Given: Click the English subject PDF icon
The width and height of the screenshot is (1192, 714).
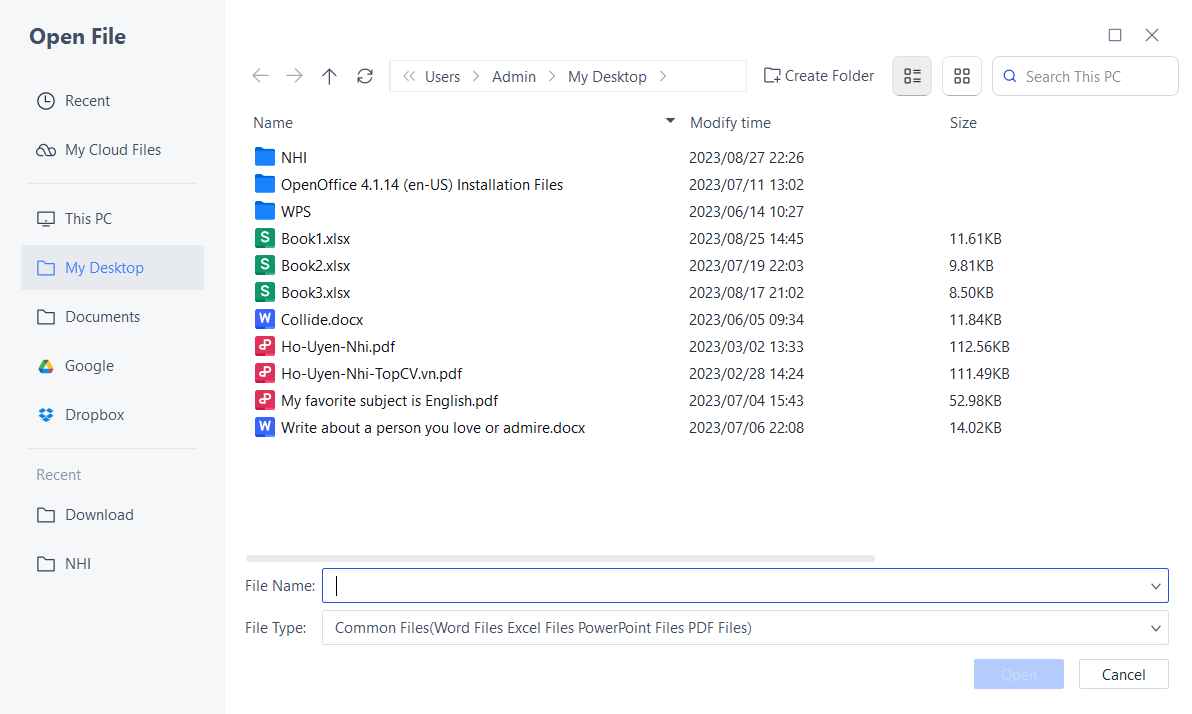Looking at the screenshot, I should [265, 400].
